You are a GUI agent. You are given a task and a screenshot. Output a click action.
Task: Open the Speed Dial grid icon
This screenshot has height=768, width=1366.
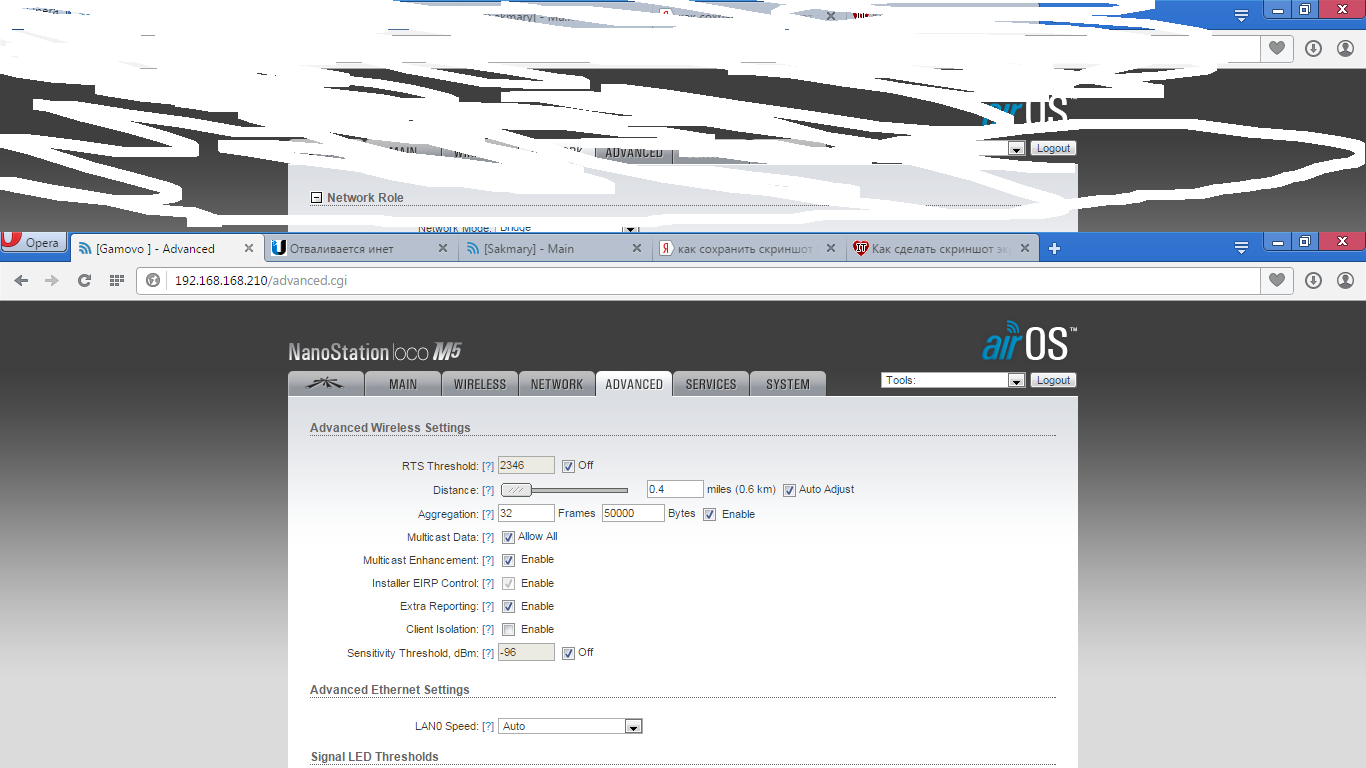[116, 281]
